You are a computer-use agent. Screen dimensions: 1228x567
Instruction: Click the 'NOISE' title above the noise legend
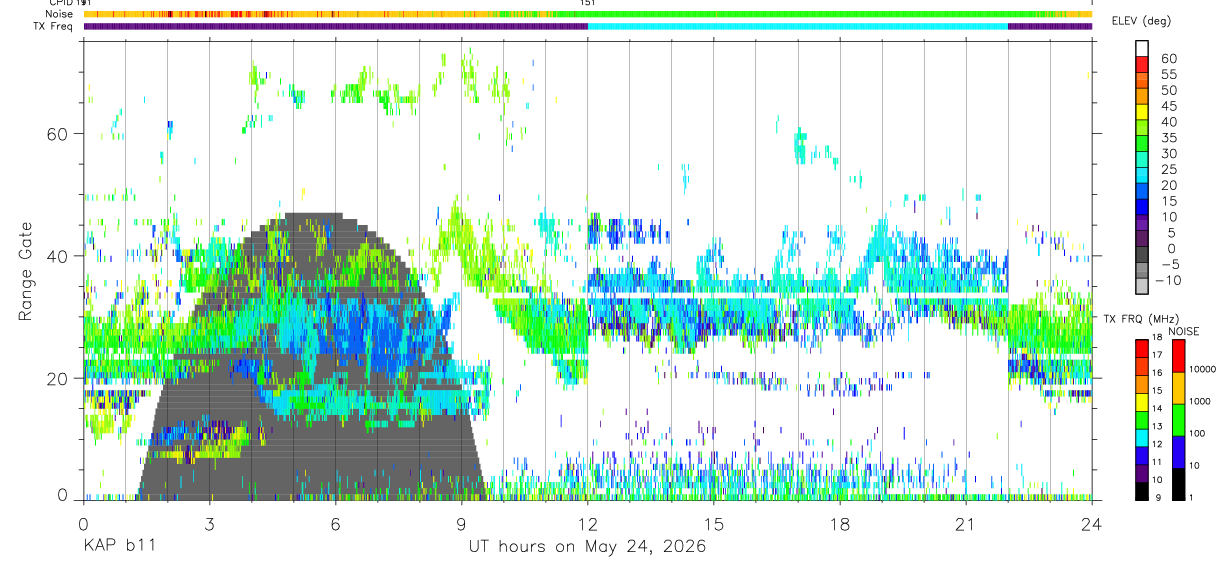[x=1184, y=331]
